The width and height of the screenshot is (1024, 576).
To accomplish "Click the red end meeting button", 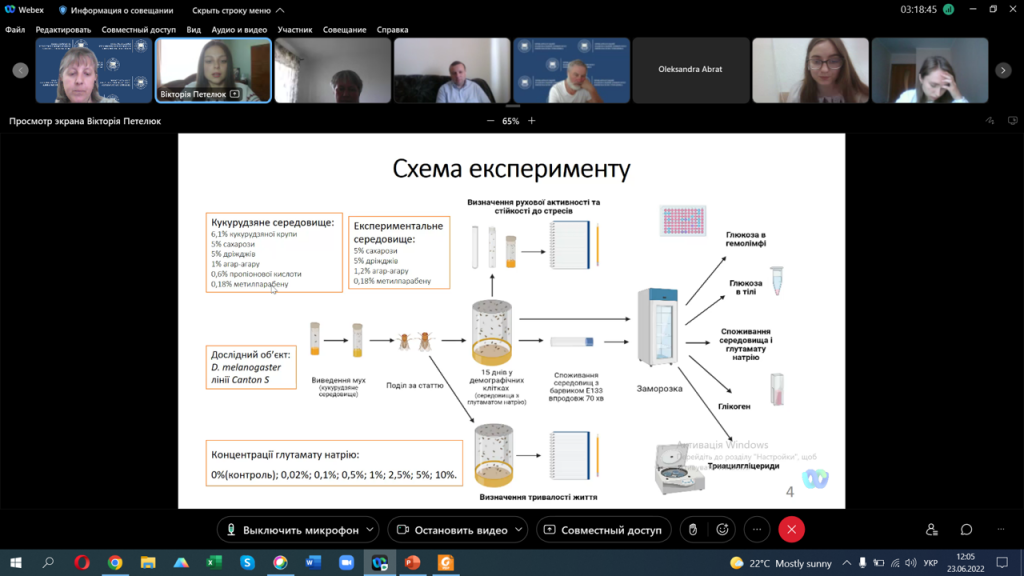I will tap(791, 529).
